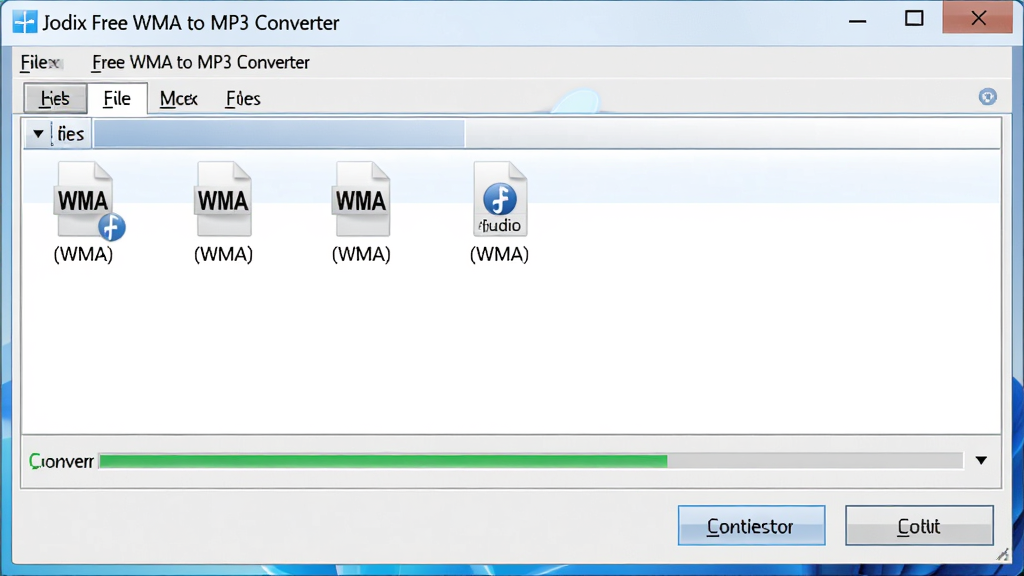The height and width of the screenshot is (576, 1024).
Task: Close the Jodix converter window
Action: point(978,18)
